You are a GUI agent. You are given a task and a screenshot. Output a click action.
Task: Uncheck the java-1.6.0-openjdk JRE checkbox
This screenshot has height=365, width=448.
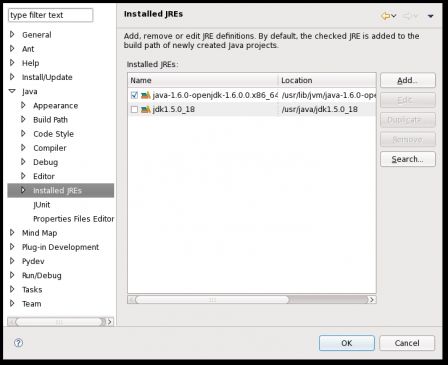134,95
